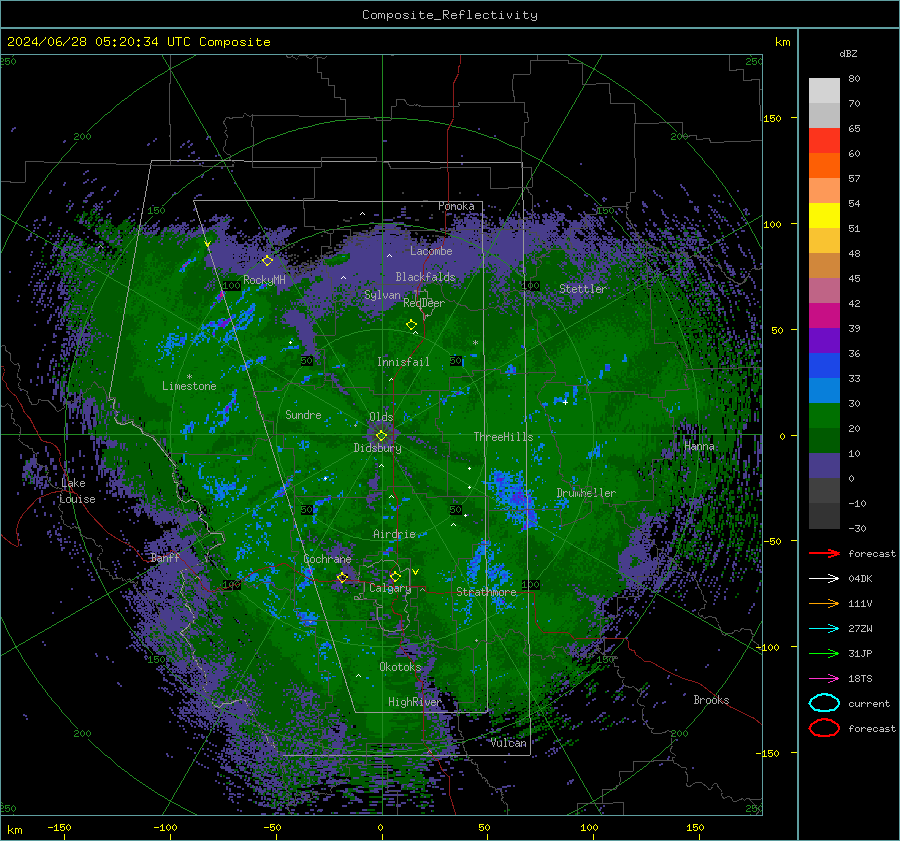The width and height of the screenshot is (900, 841).
Task: Click the red forecast arrow in legend
Action: [x=824, y=553]
